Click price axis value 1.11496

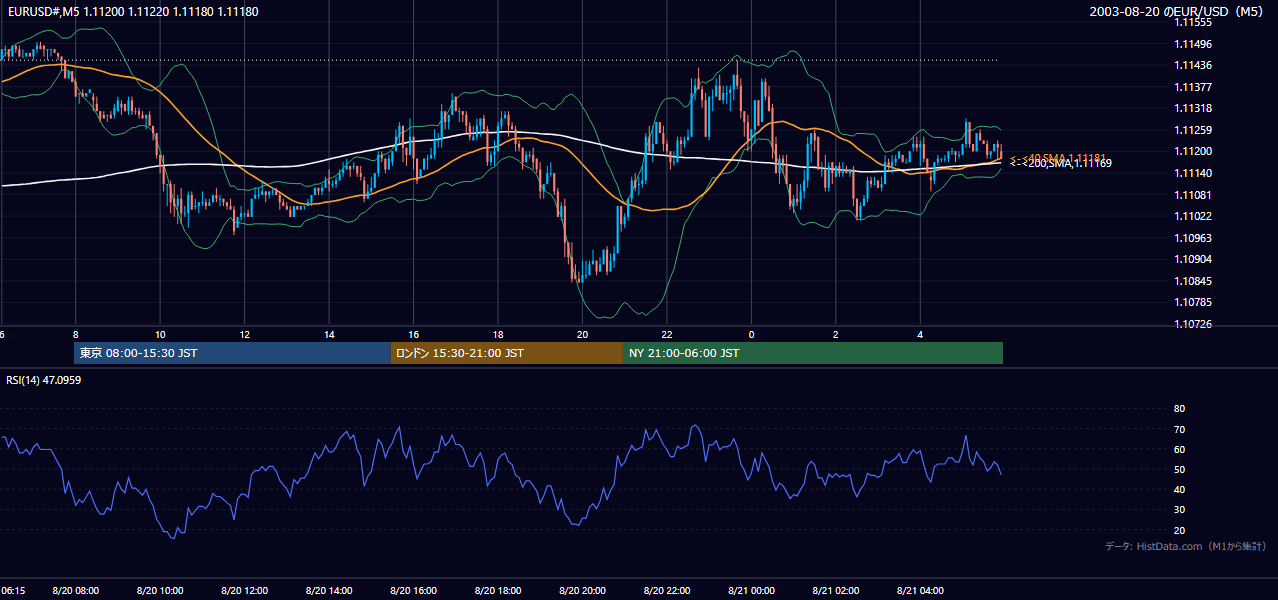1193,44
